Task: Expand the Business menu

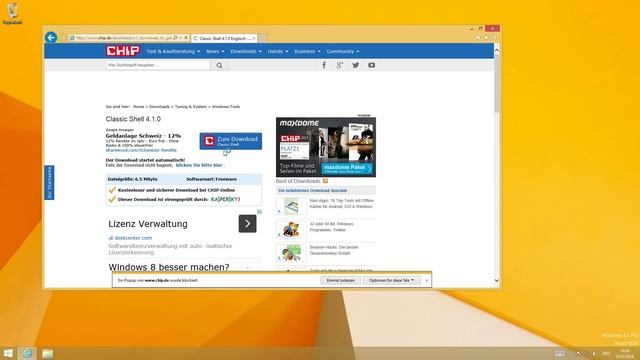Action: click(307, 51)
